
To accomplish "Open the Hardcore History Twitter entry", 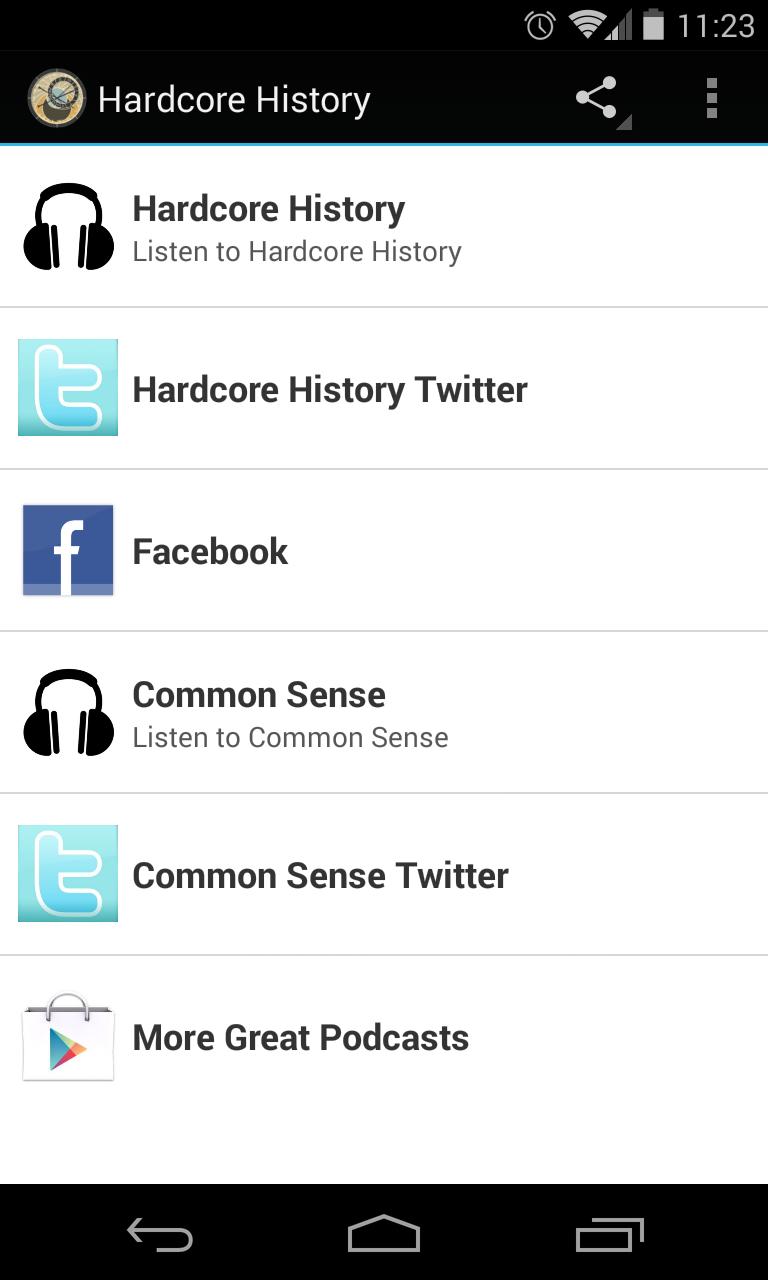I will (330, 389).
